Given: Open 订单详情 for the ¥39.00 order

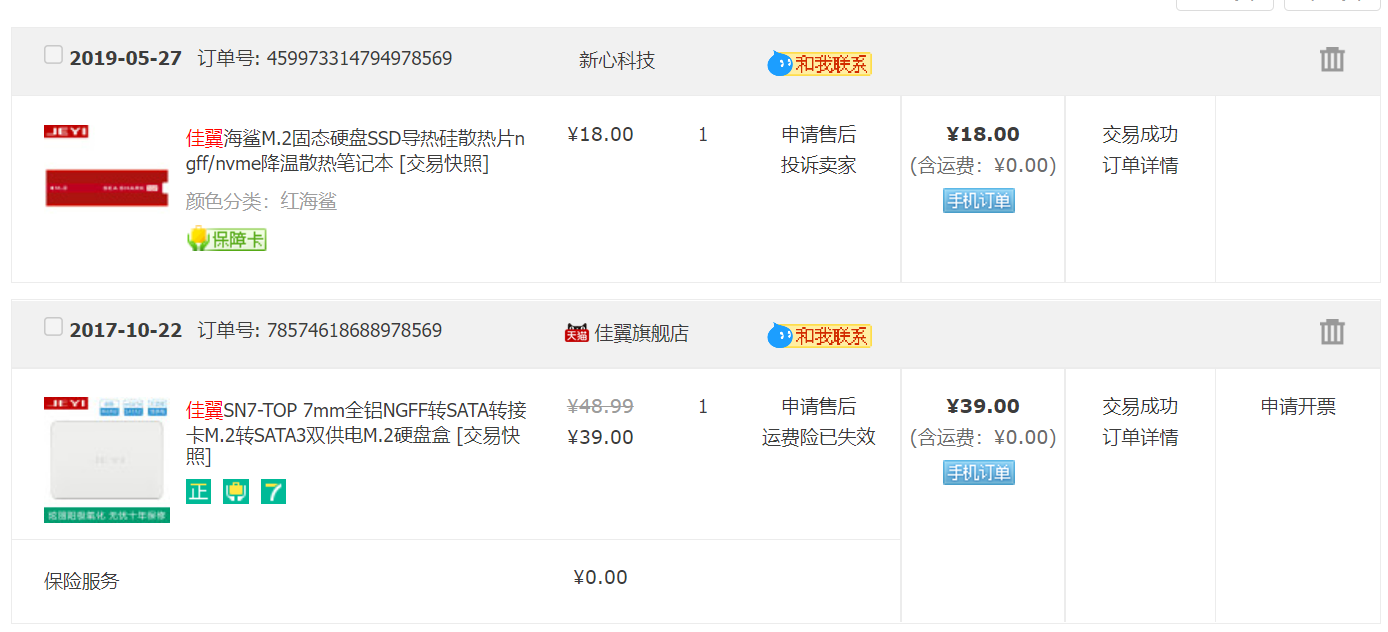Looking at the screenshot, I should [x=1140, y=437].
